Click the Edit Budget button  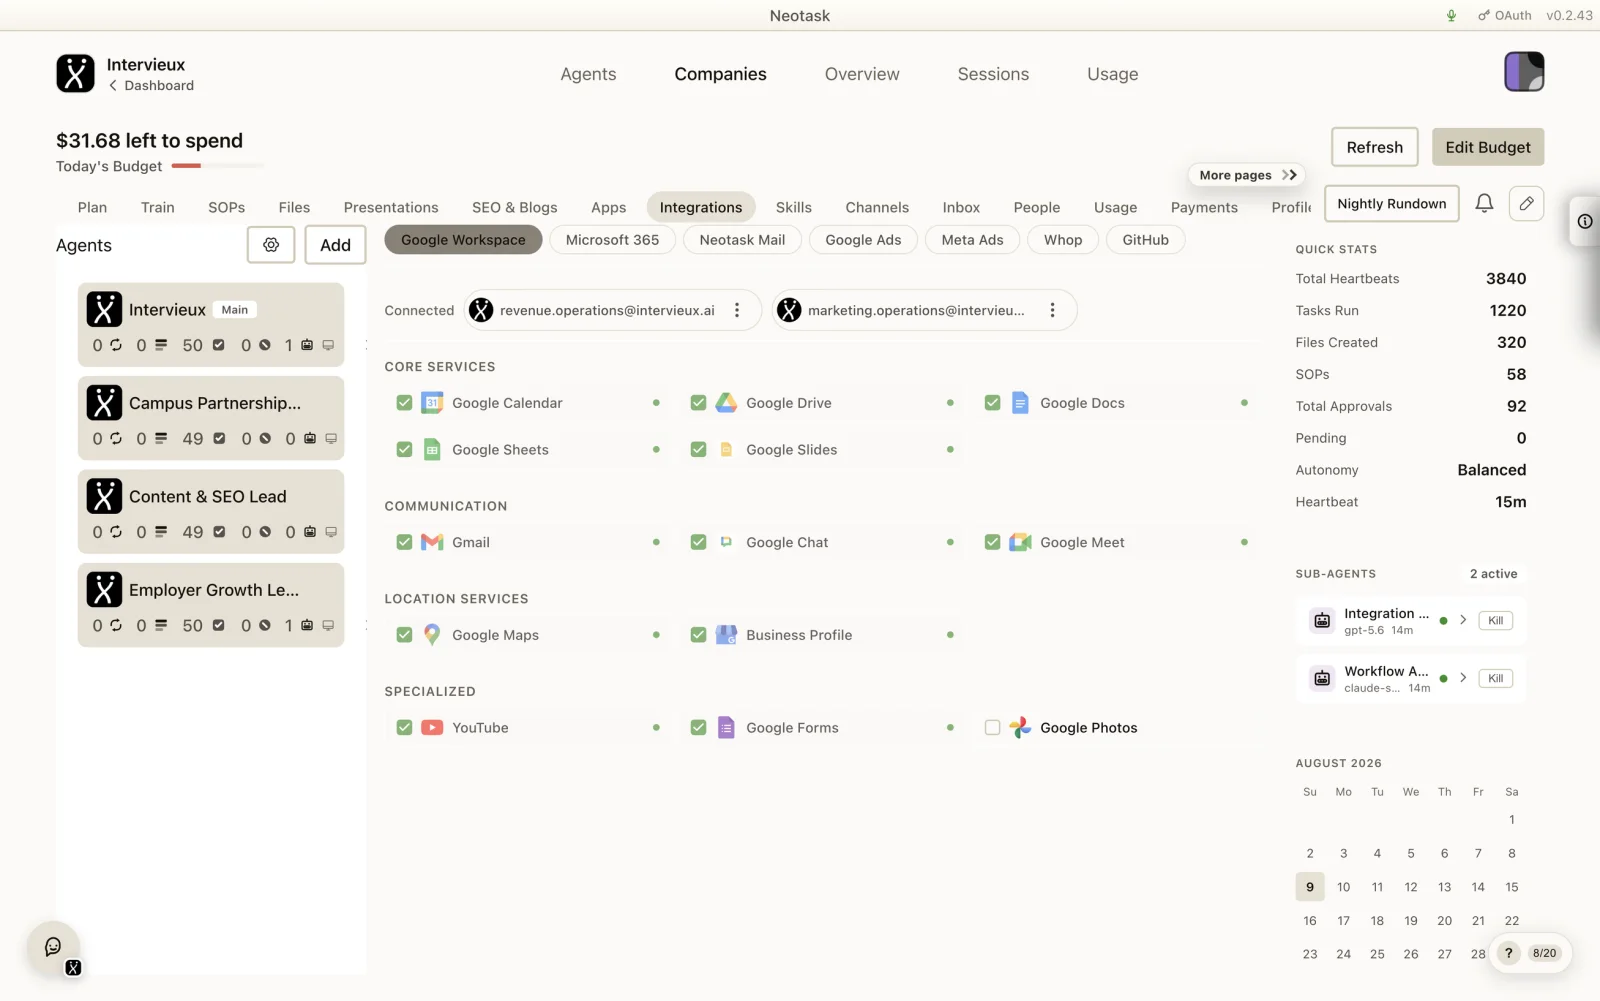1488,147
